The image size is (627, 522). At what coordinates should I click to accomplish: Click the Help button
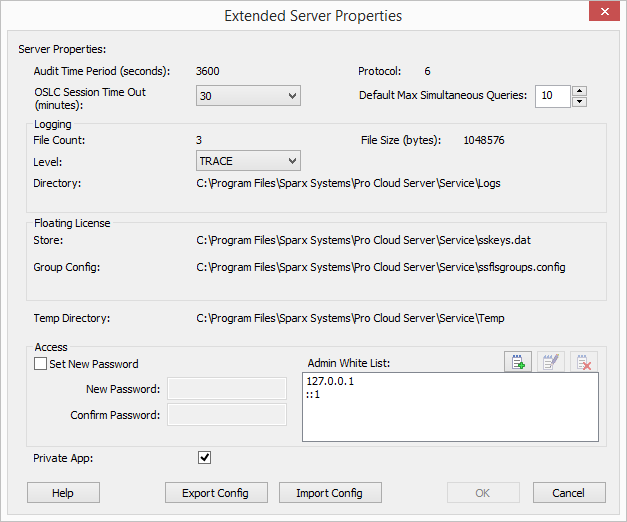point(63,492)
